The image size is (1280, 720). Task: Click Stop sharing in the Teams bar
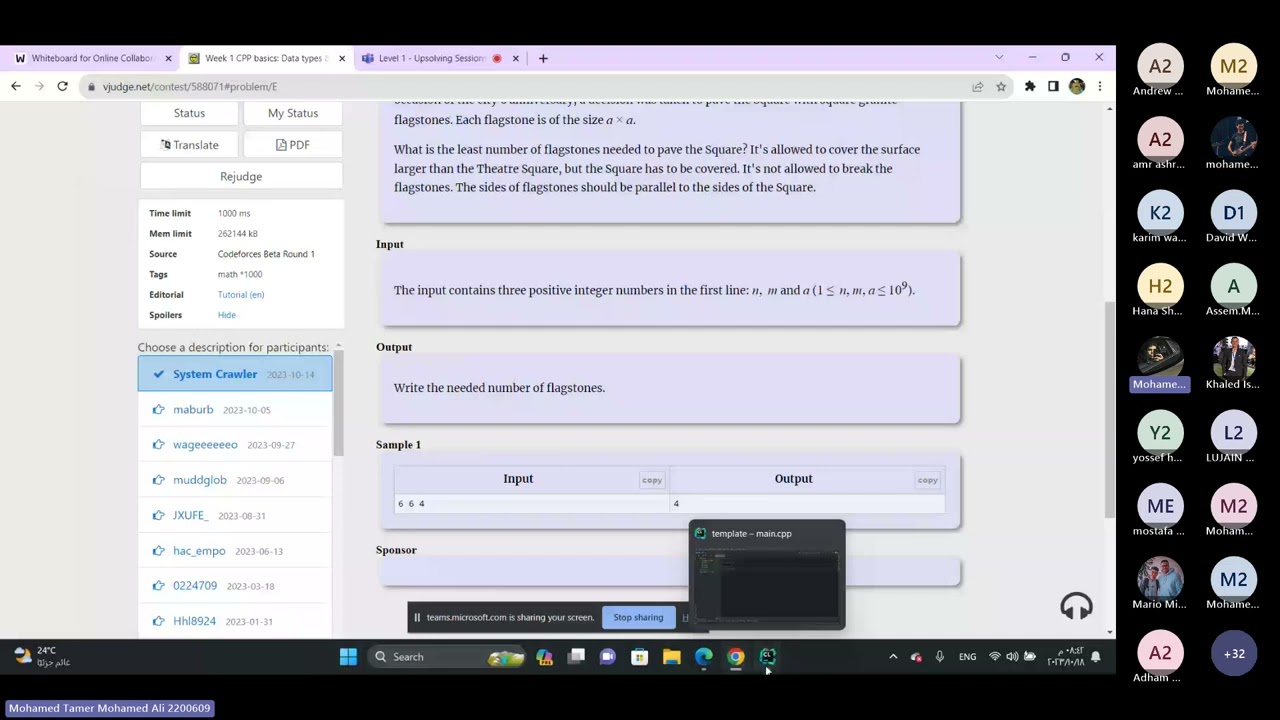pyautogui.click(x=638, y=617)
